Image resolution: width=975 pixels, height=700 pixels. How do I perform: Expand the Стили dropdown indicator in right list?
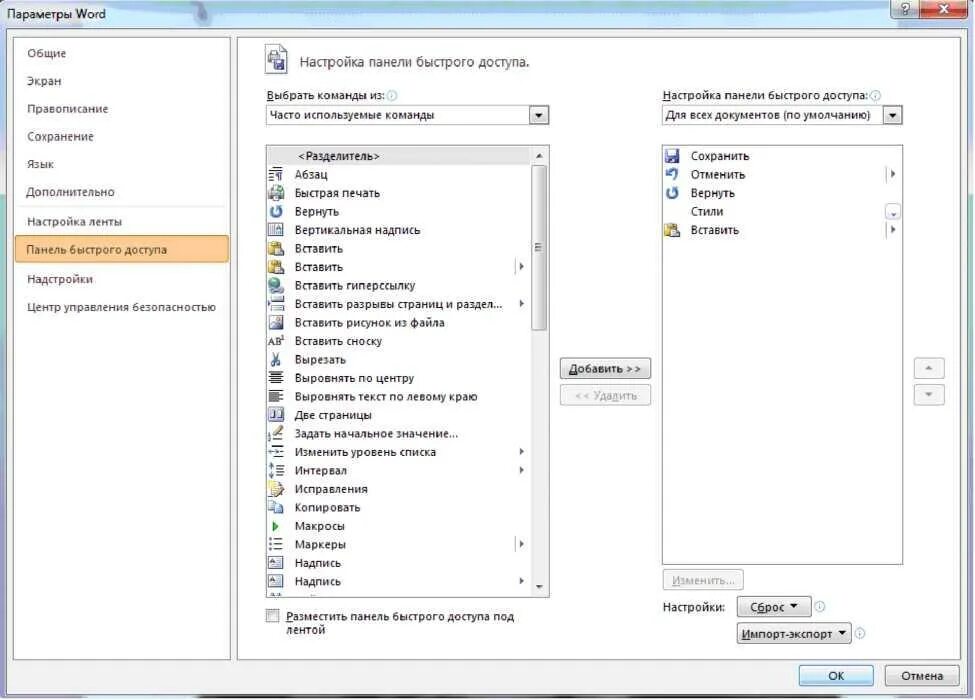893,212
